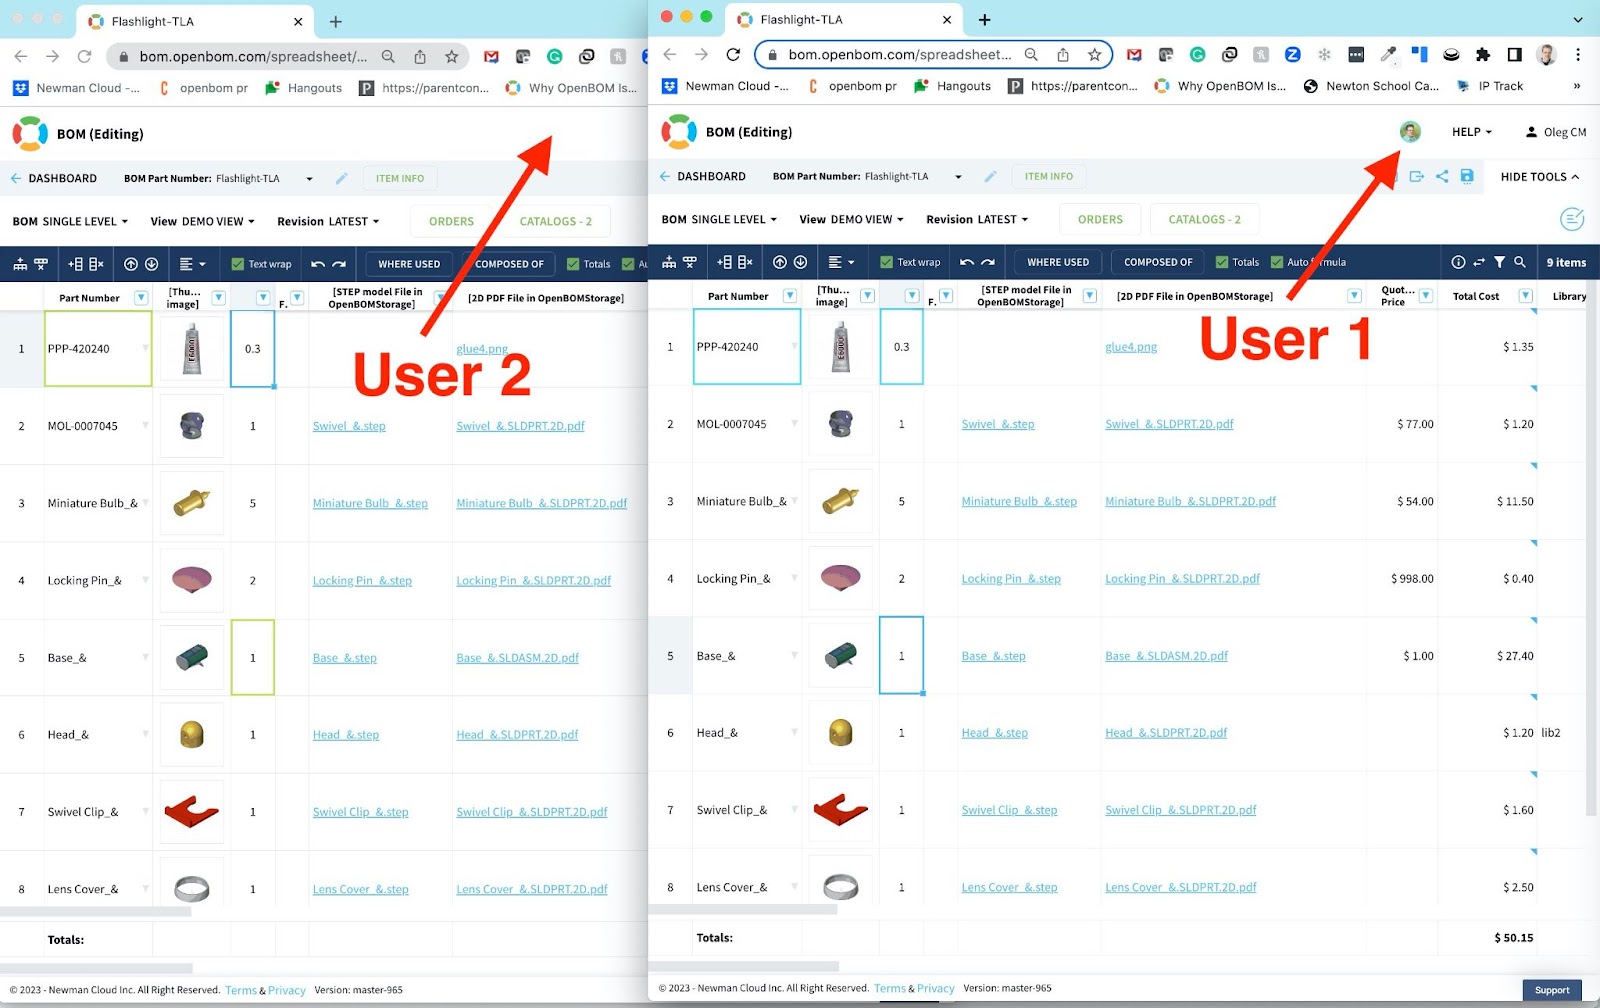Click the swap arrows icon in right window toolbar
The width and height of the screenshot is (1600, 1008).
(x=1479, y=262)
